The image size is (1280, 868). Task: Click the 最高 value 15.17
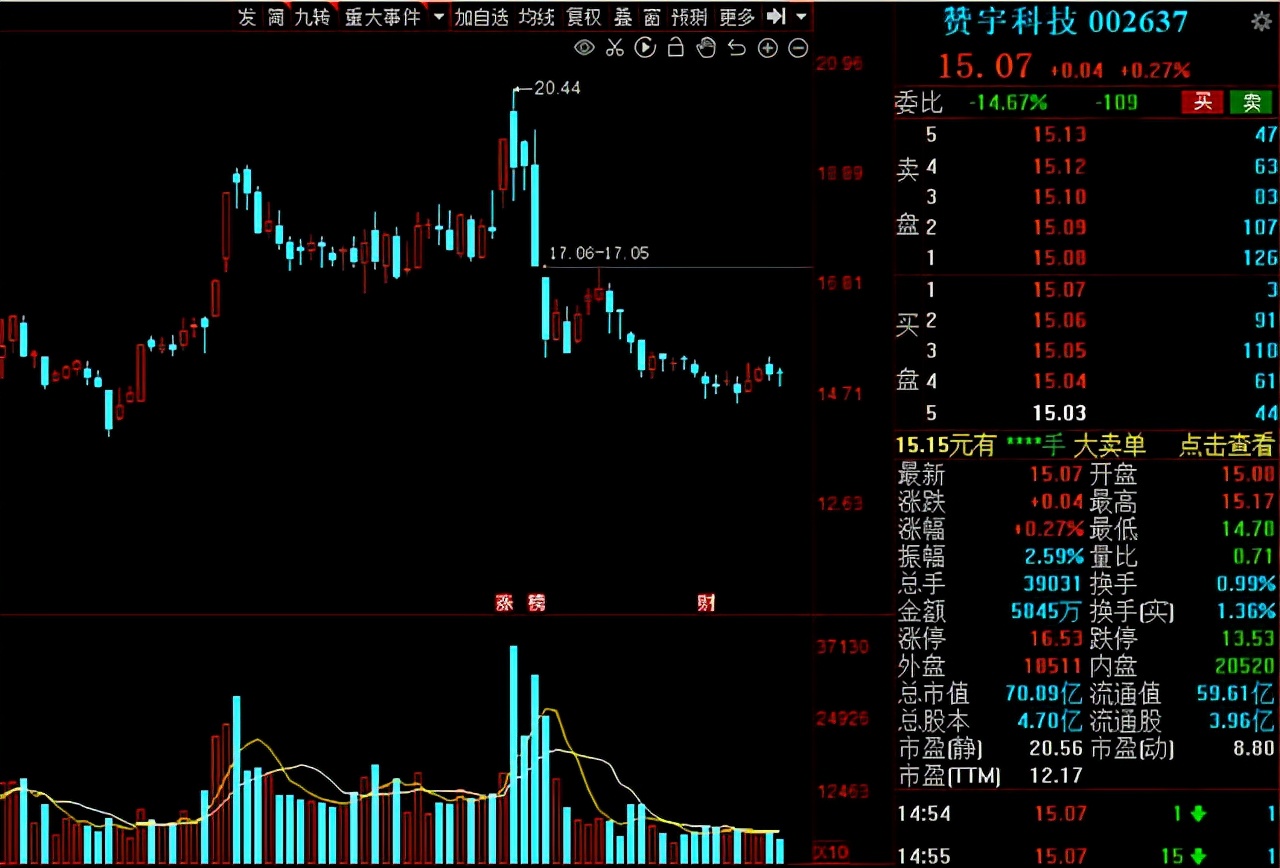1248,501
